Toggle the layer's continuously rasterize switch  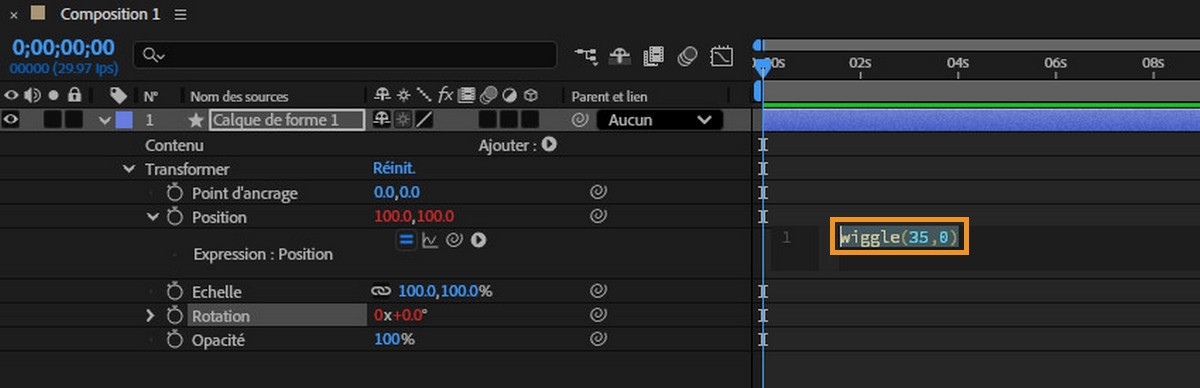[x=402, y=120]
